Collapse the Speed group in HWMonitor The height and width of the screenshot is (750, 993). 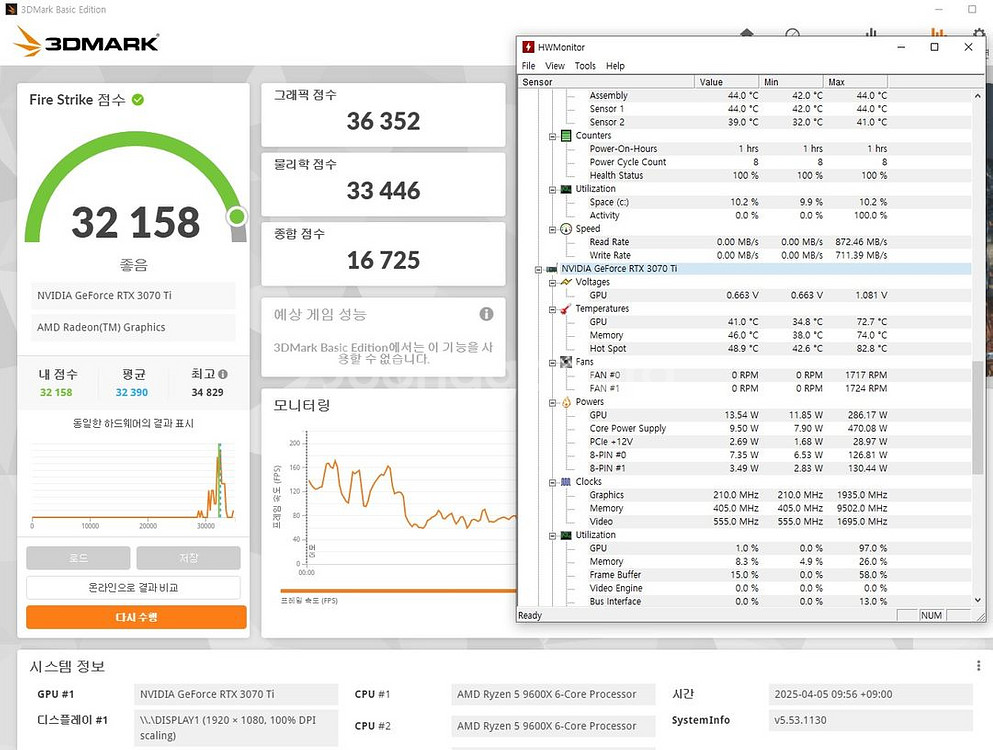coord(552,229)
